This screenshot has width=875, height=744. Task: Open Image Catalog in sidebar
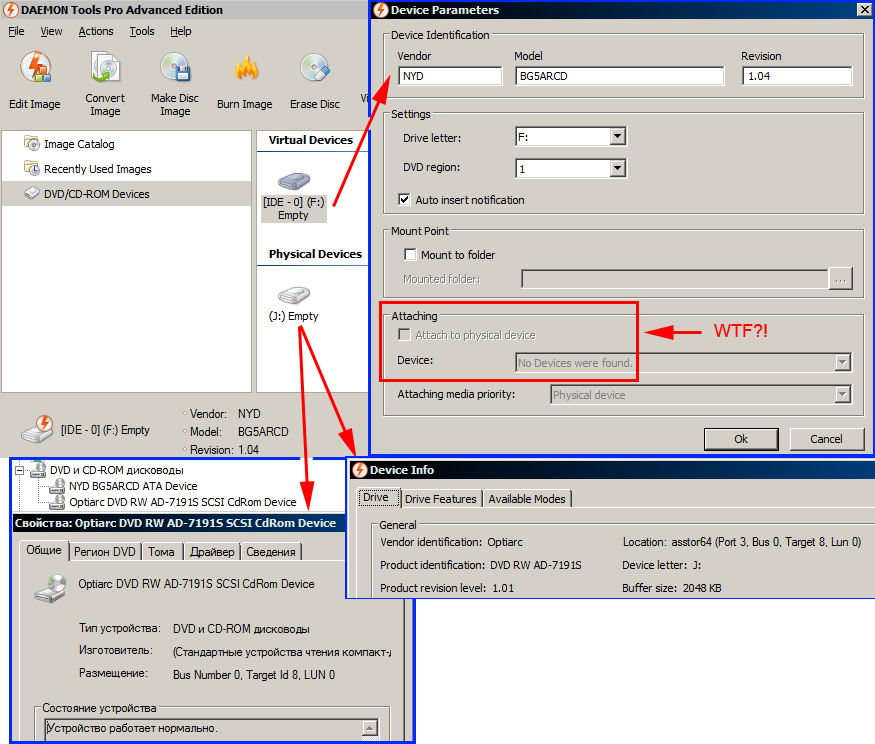(79, 144)
